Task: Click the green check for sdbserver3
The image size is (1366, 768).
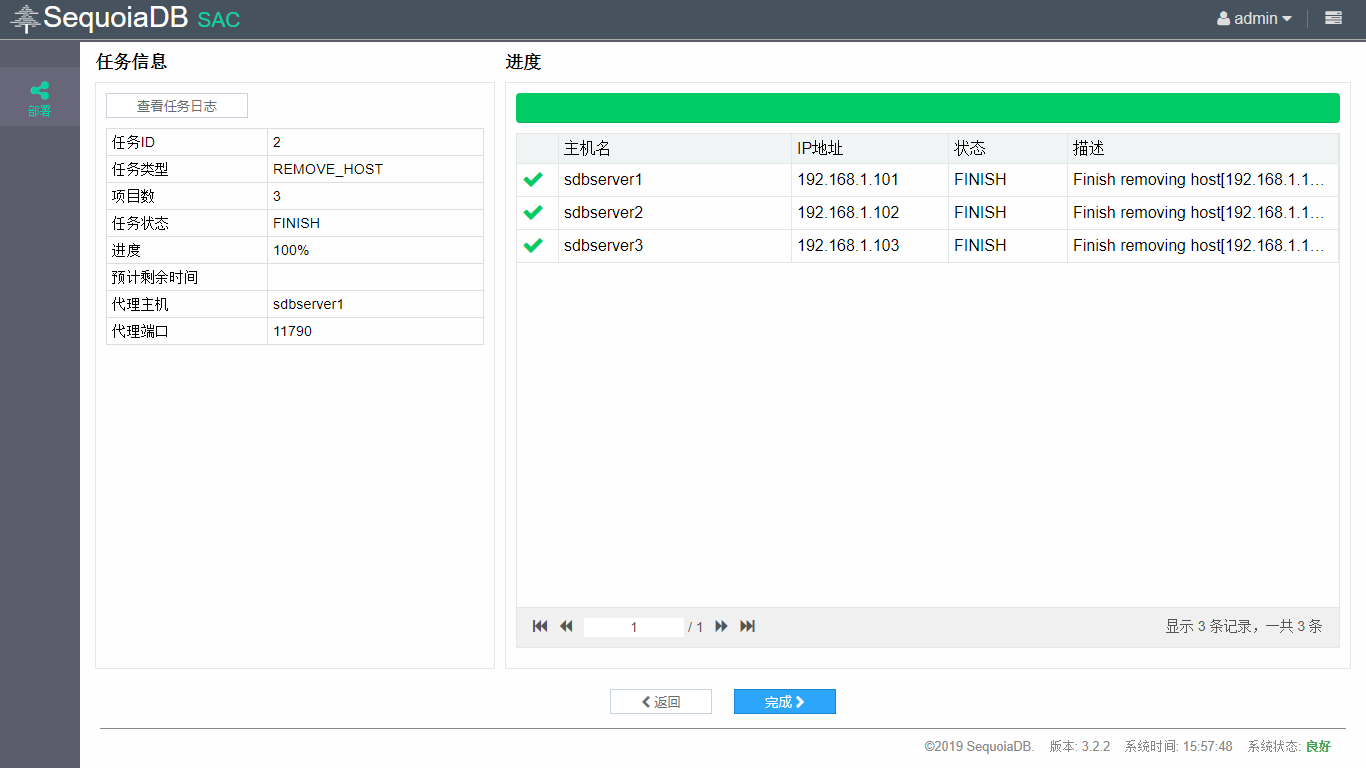Action: pos(533,246)
